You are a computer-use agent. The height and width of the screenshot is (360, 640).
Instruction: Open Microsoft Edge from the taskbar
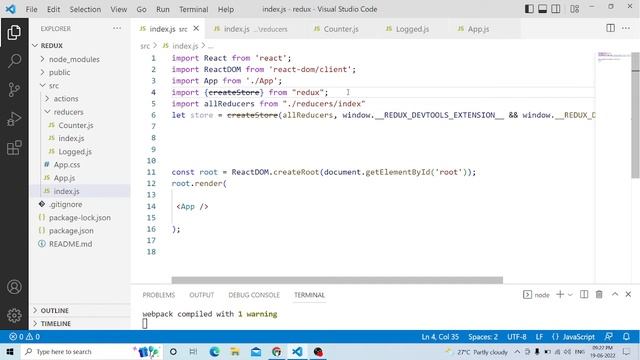214,351
